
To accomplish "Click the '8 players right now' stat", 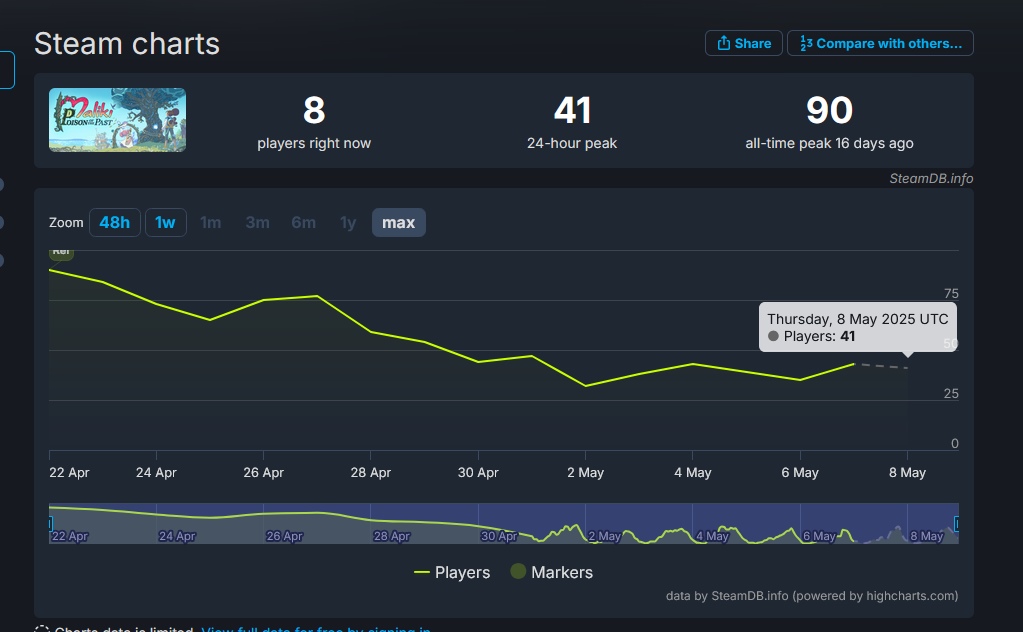I will pyautogui.click(x=314, y=122).
